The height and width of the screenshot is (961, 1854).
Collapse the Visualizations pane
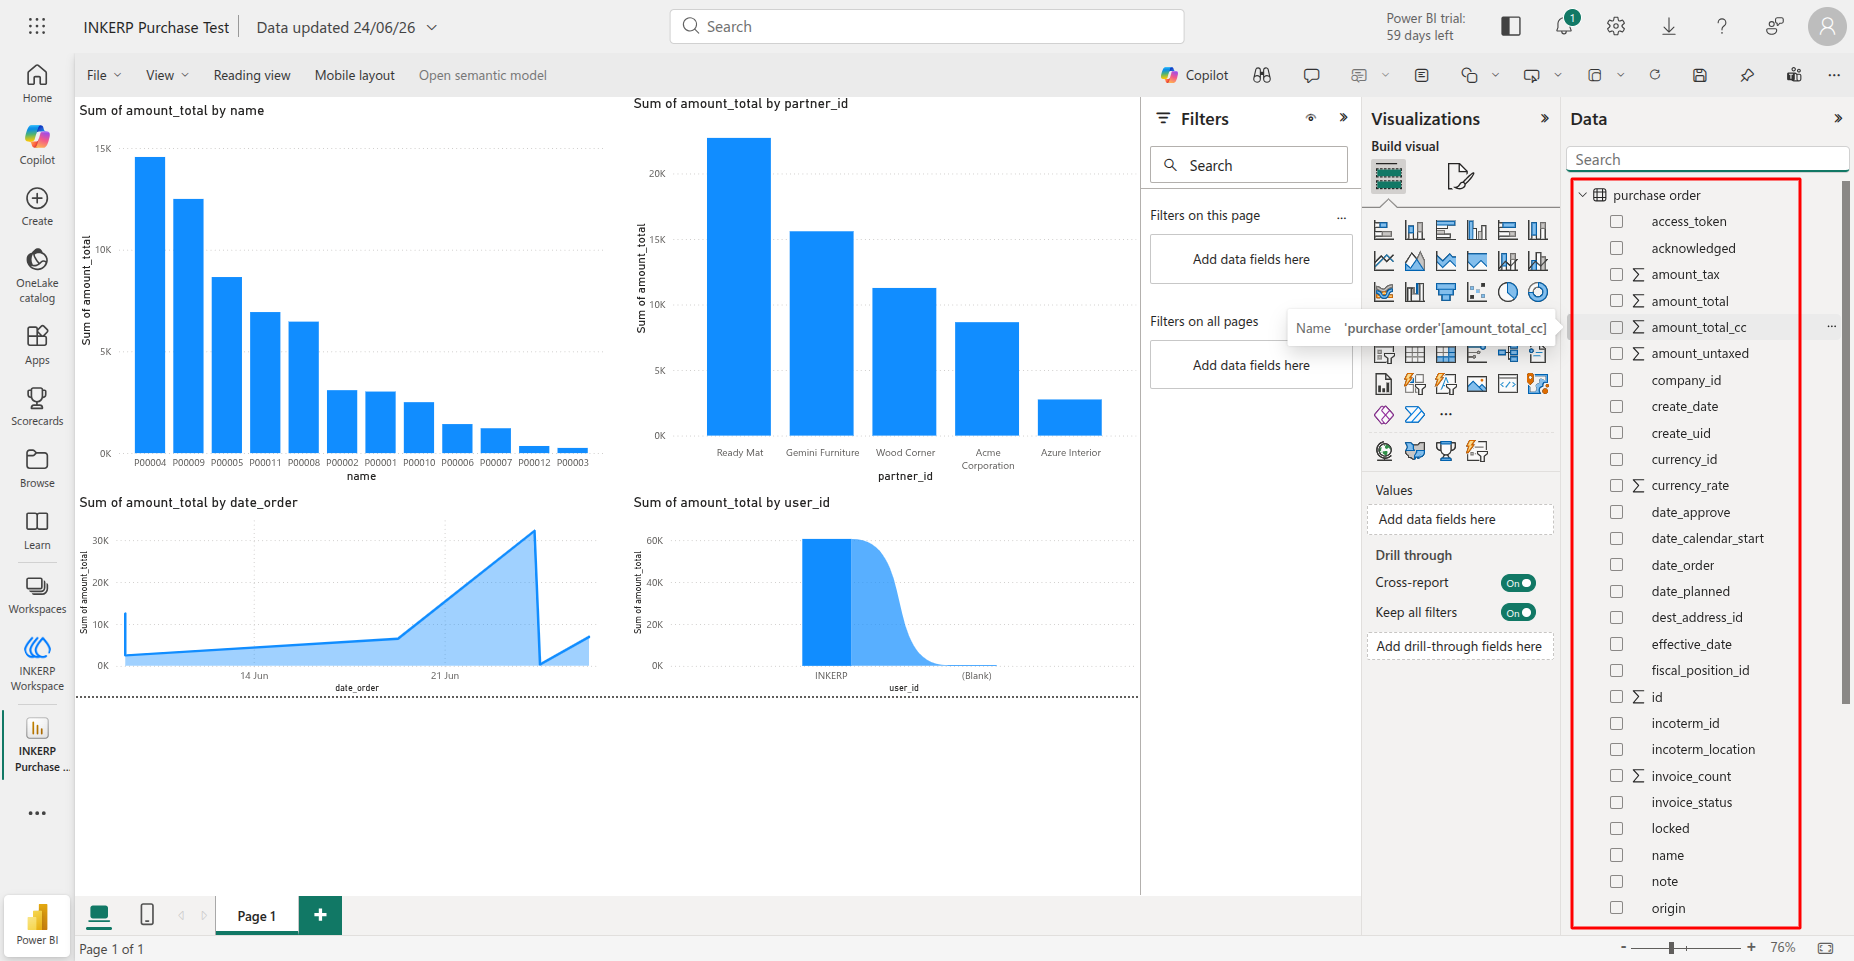pyautogui.click(x=1545, y=118)
